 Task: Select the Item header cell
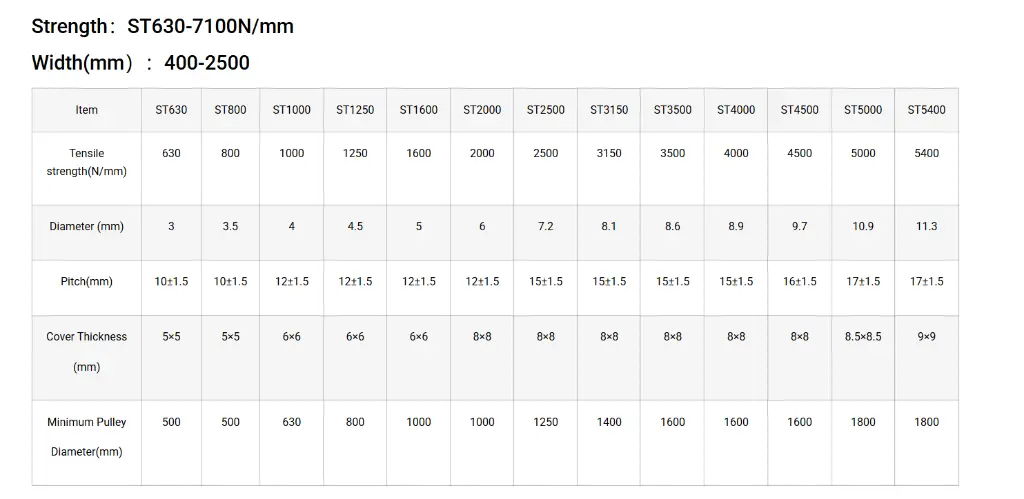coord(87,110)
